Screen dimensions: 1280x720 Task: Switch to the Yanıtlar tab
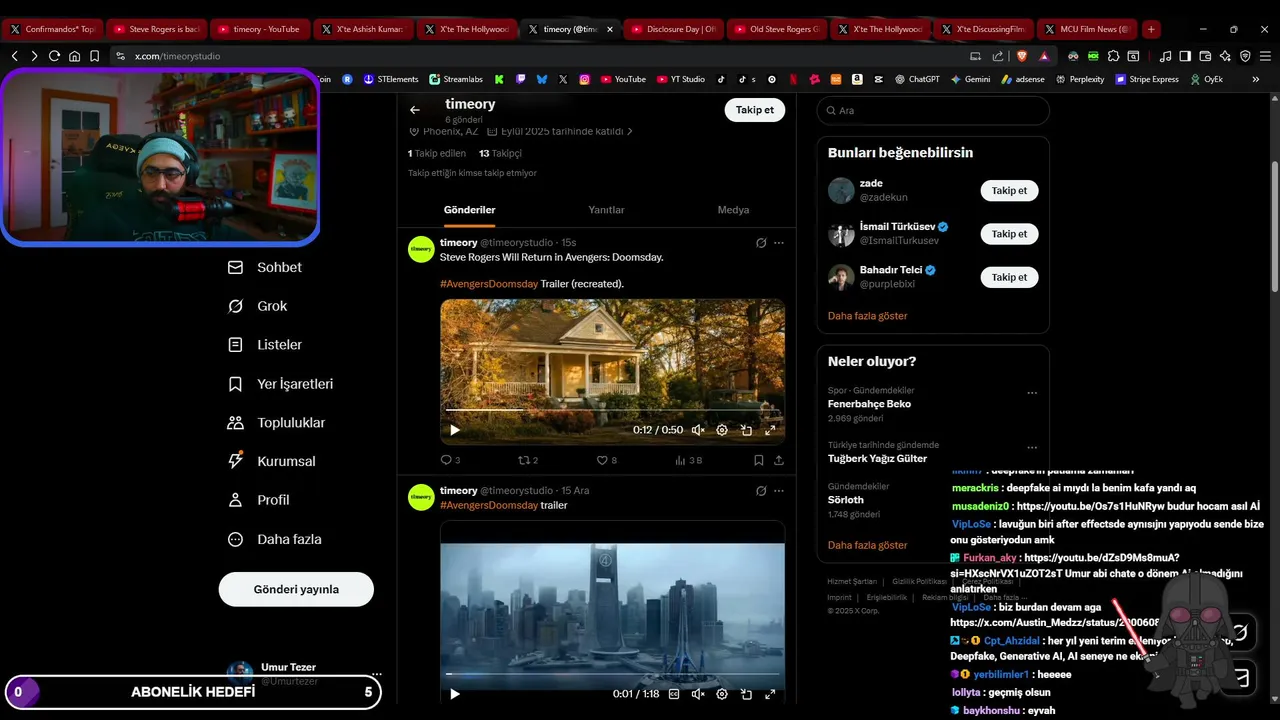(x=606, y=210)
